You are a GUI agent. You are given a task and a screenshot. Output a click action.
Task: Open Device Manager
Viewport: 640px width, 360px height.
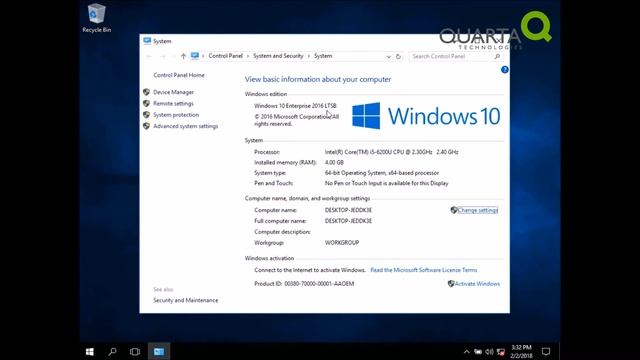[x=173, y=92]
